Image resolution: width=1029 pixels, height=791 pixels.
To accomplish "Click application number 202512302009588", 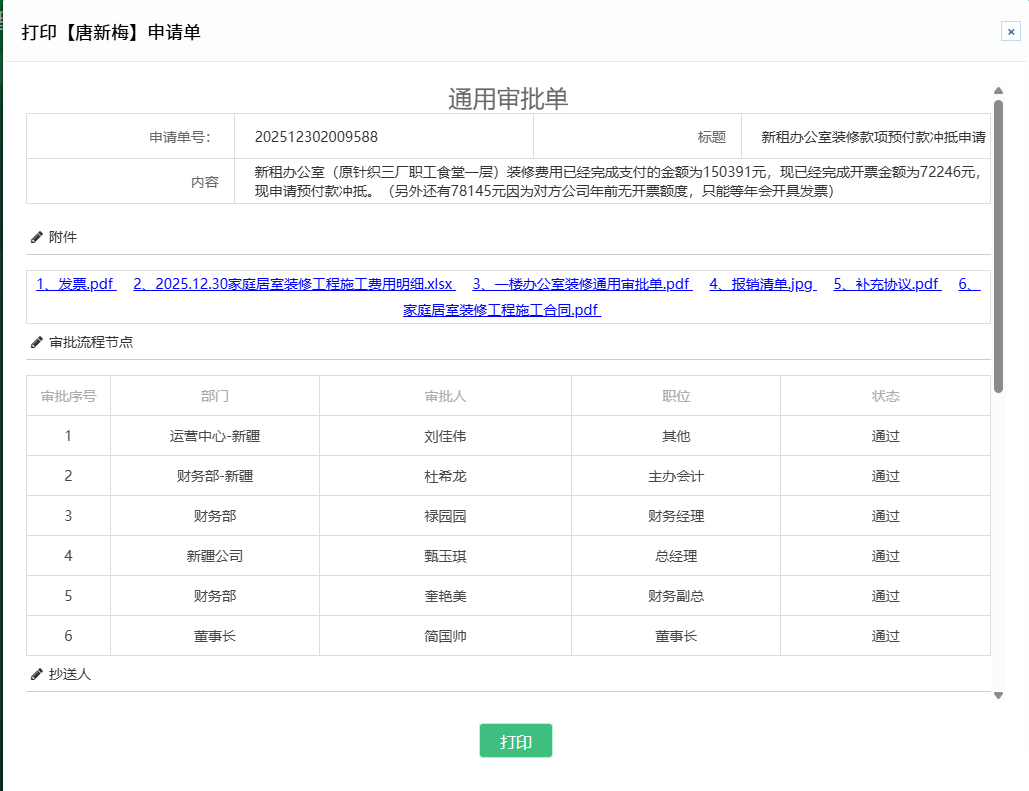I will [x=316, y=137].
